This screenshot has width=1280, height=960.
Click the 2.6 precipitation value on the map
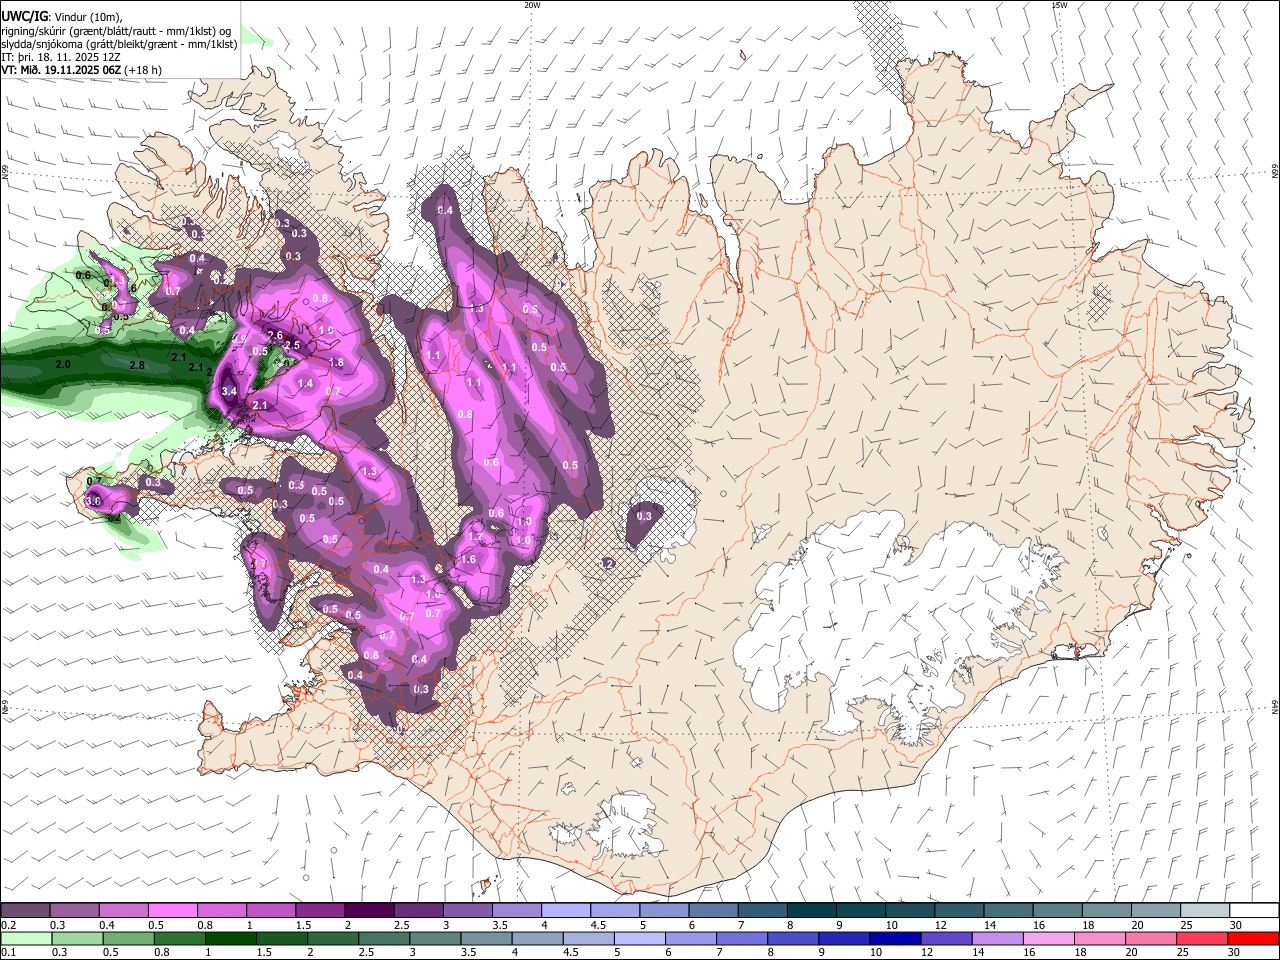(276, 335)
